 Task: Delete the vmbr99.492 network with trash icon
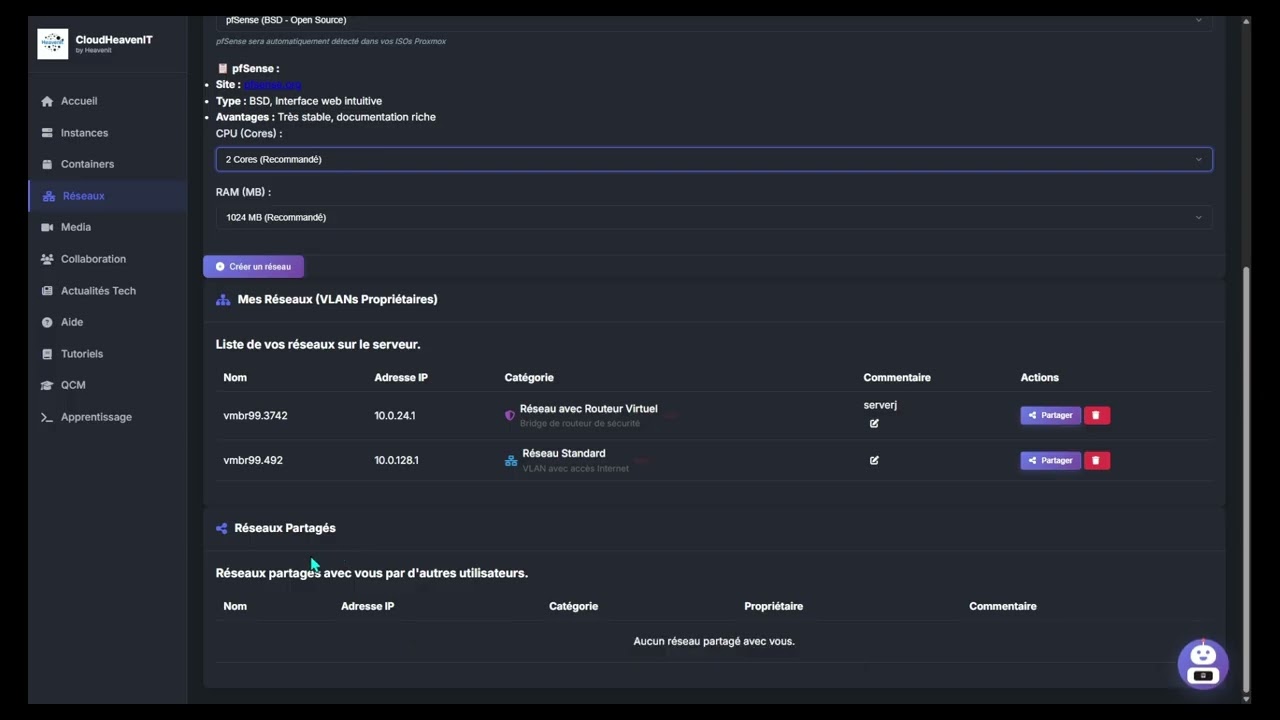(1096, 460)
